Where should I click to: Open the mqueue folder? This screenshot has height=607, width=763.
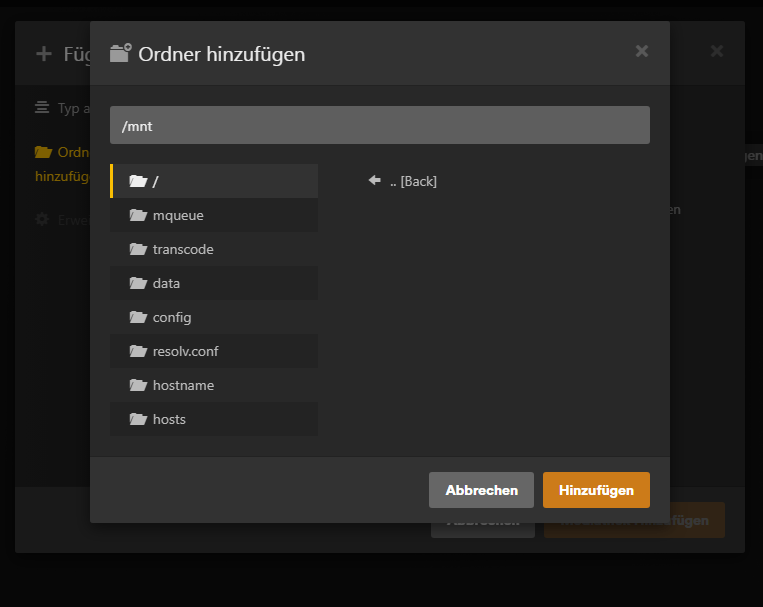coord(214,215)
